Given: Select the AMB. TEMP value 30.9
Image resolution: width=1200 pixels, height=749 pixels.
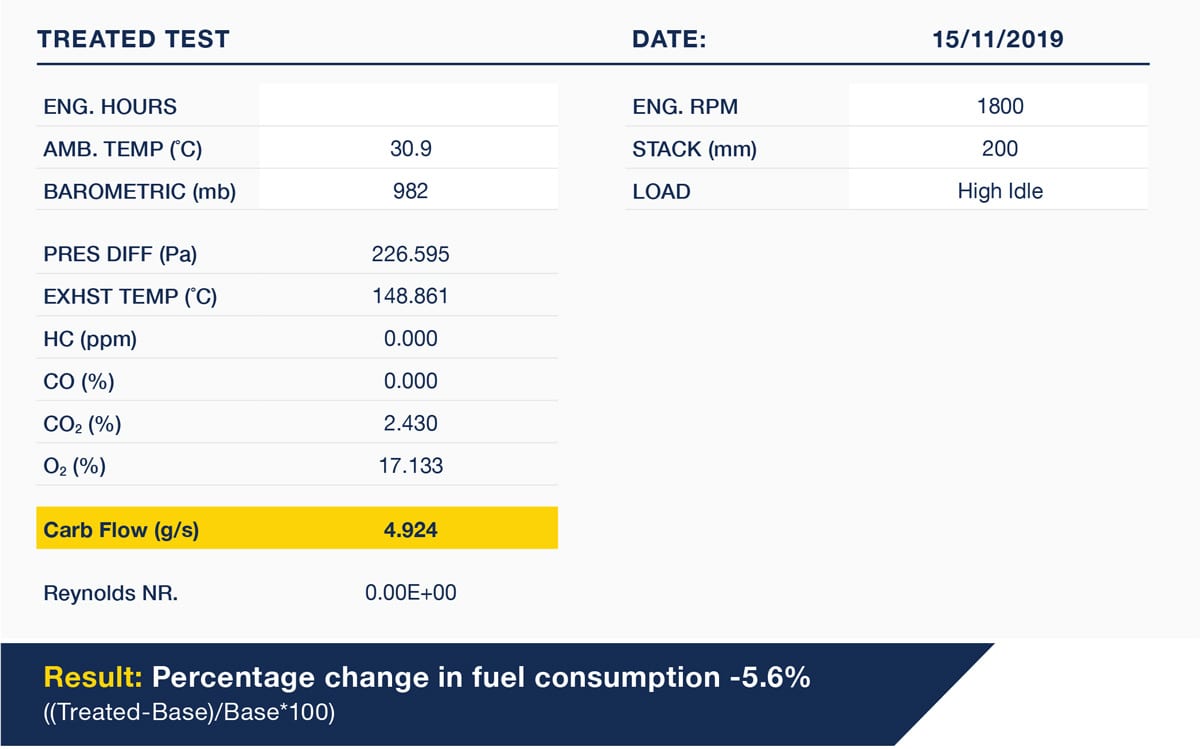Looking at the screenshot, I should tap(410, 149).
